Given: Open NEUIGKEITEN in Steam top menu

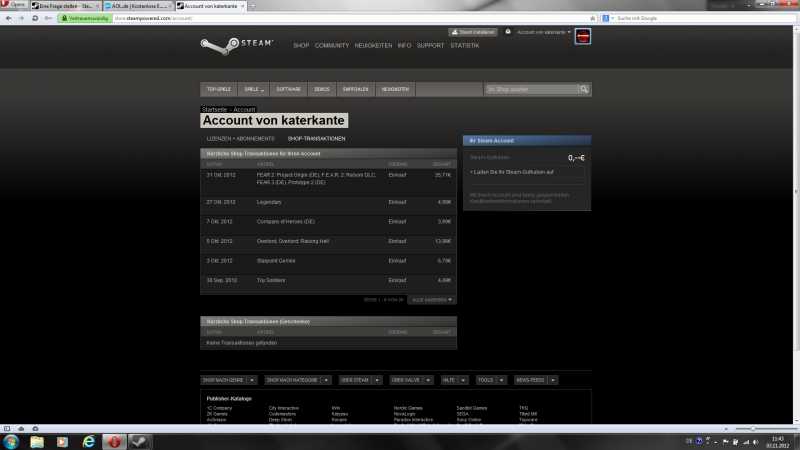Looking at the screenshot, I should click(373, 45).
